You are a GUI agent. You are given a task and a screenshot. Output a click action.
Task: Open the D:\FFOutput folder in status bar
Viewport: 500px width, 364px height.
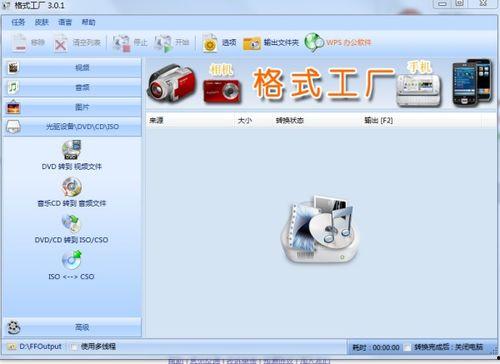coord(35,347)
